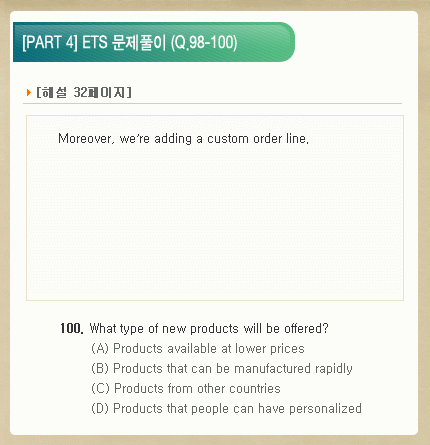Image resolution: width=430 pixels, height=445 pixels.
Task: Click question number 100
Action: [72, 328]
